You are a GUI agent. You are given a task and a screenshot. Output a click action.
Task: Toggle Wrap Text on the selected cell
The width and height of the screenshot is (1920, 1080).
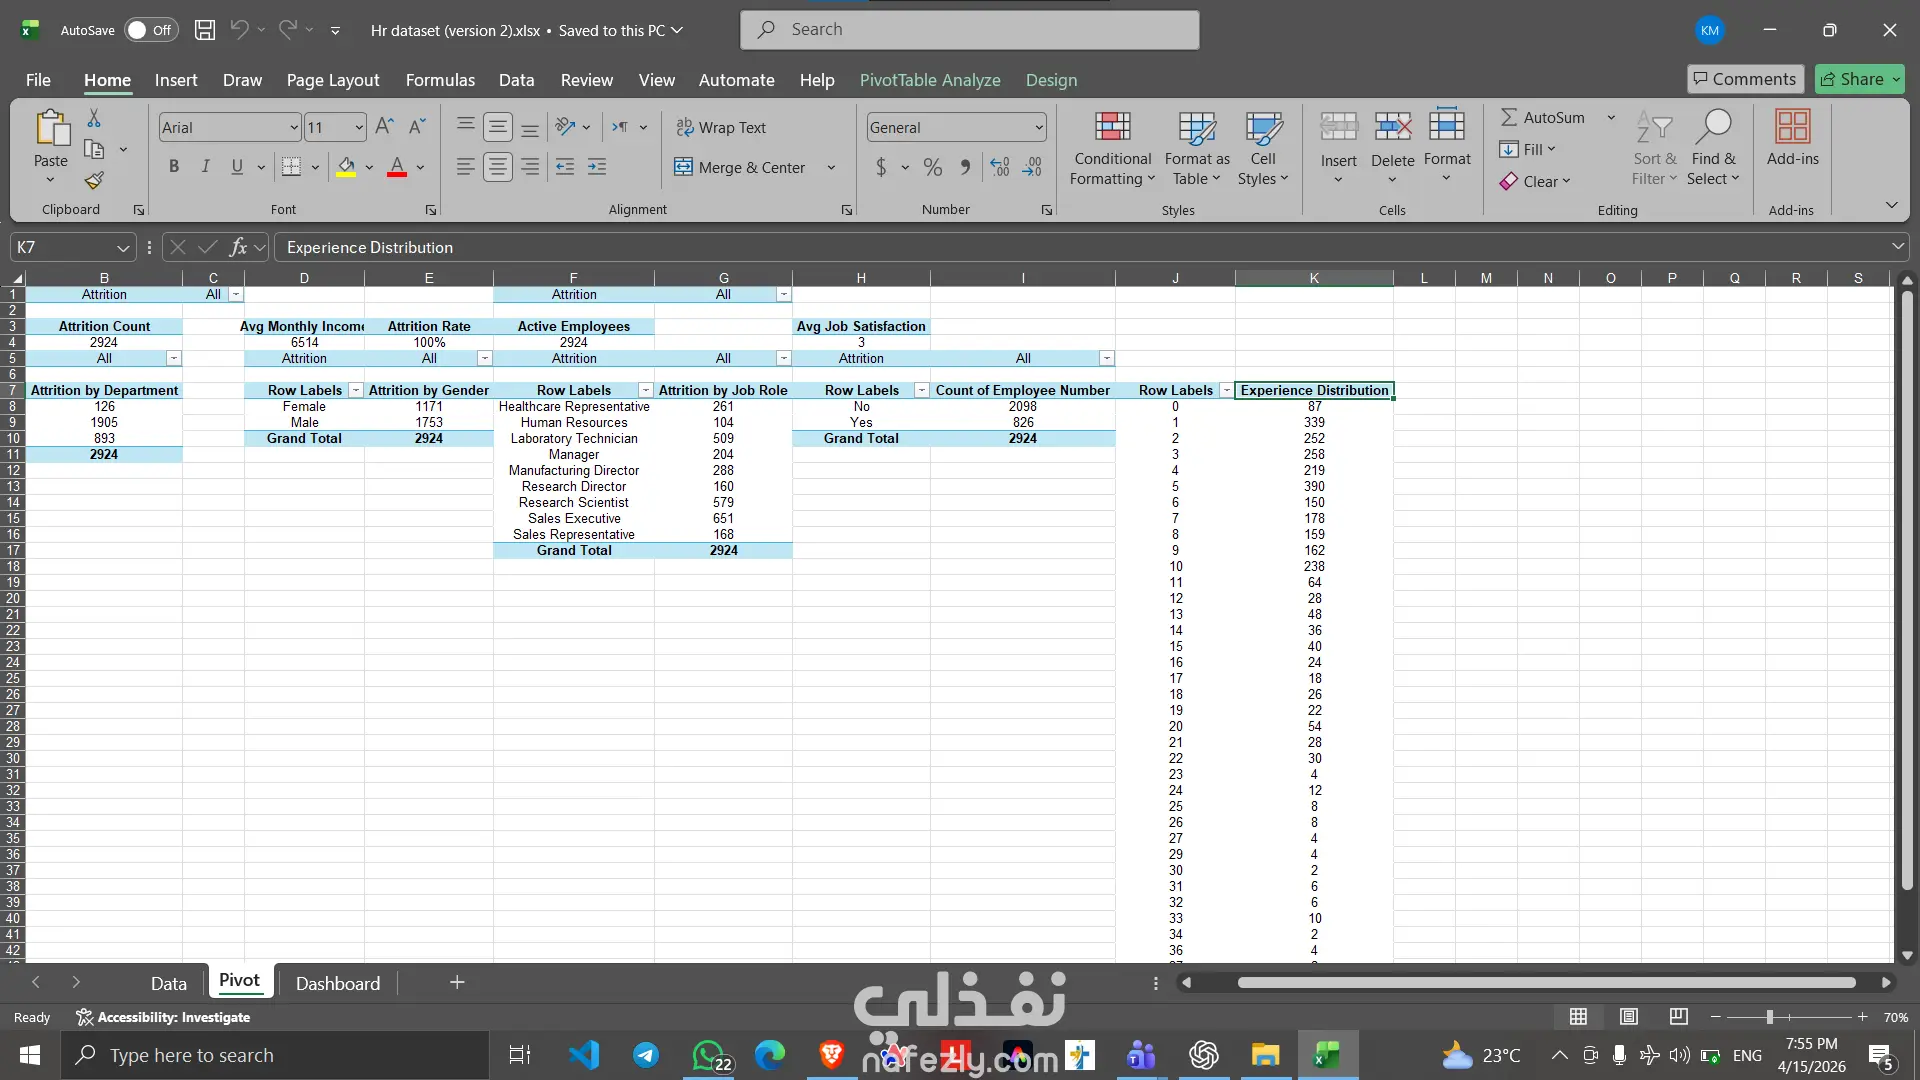pyautogui.click(x=721, y=128)
